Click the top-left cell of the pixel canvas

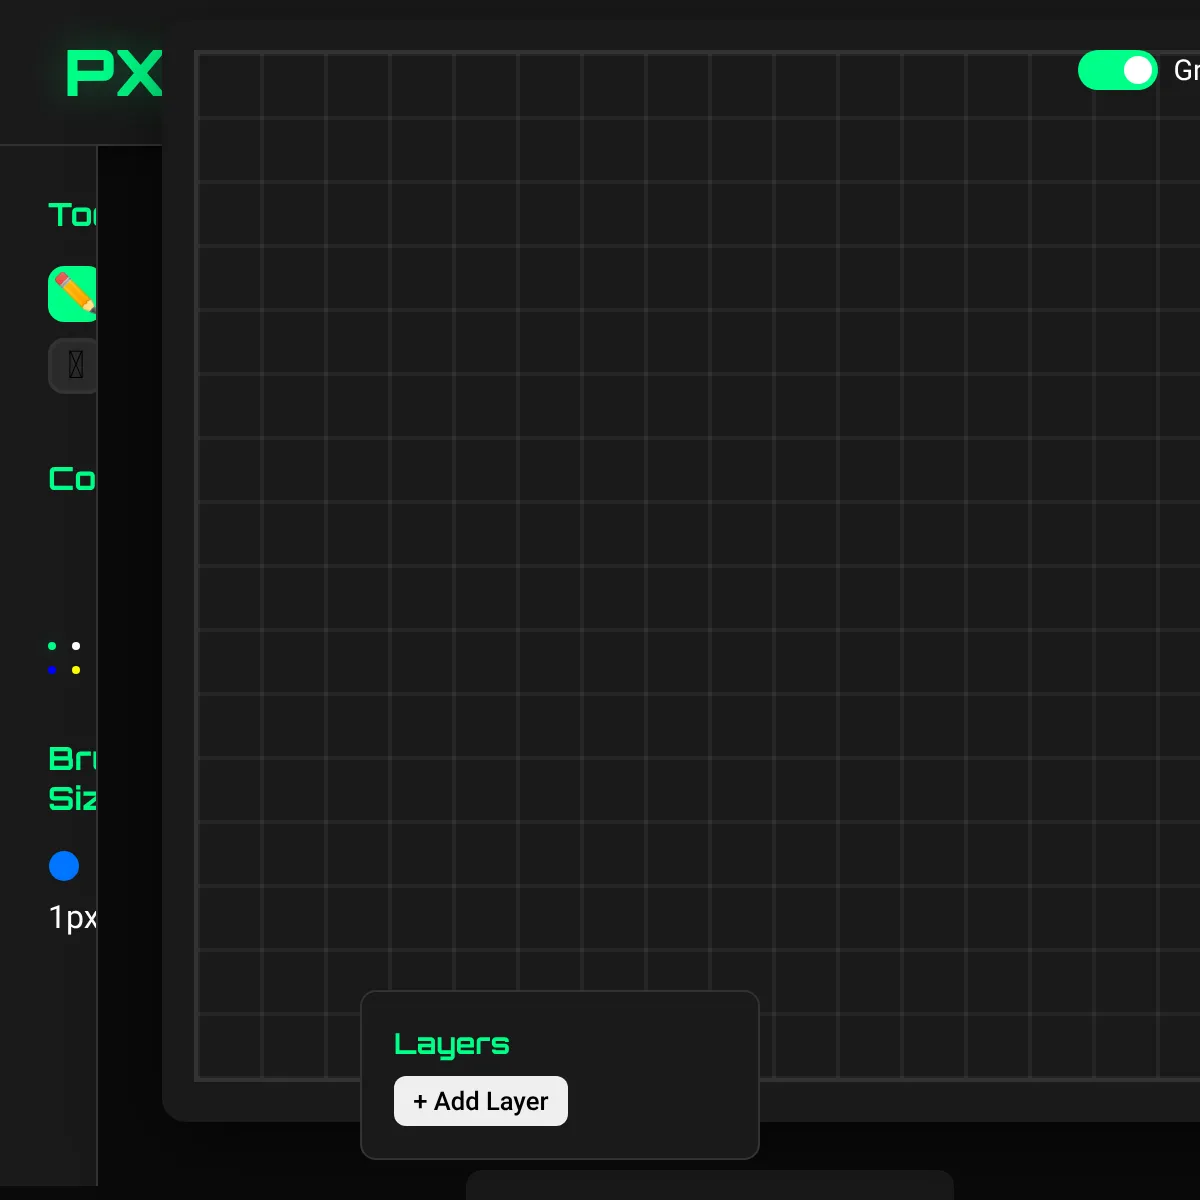(229, 85)
